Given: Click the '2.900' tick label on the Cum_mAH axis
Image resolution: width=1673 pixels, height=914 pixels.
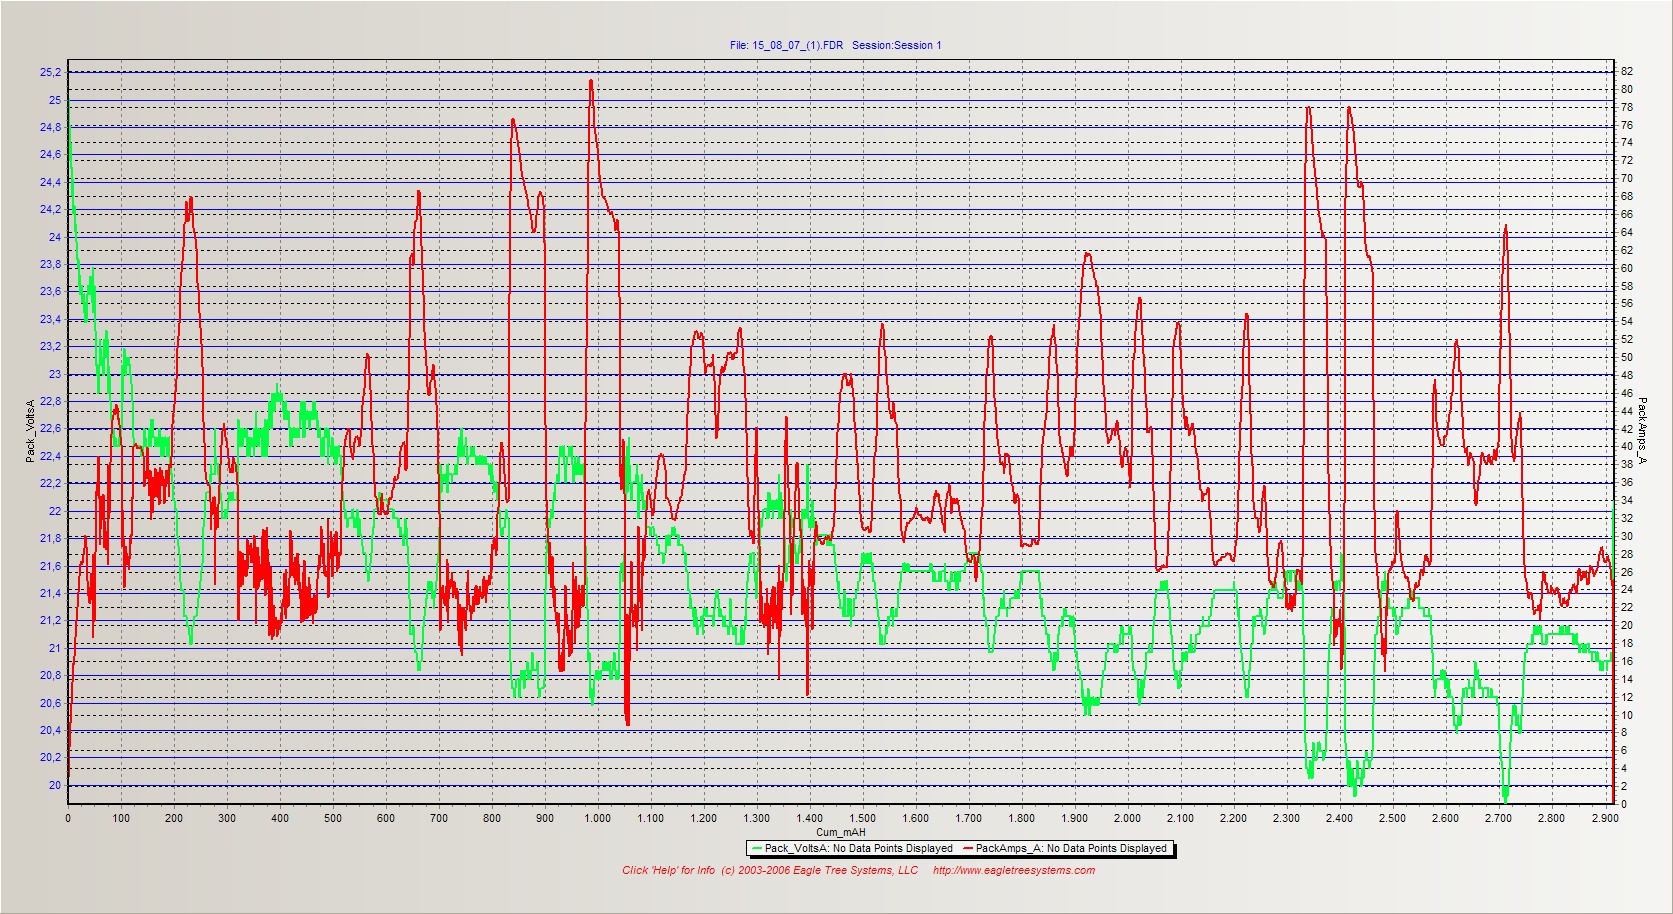Looking at the screenshot, I should [x=1604, y=818].
